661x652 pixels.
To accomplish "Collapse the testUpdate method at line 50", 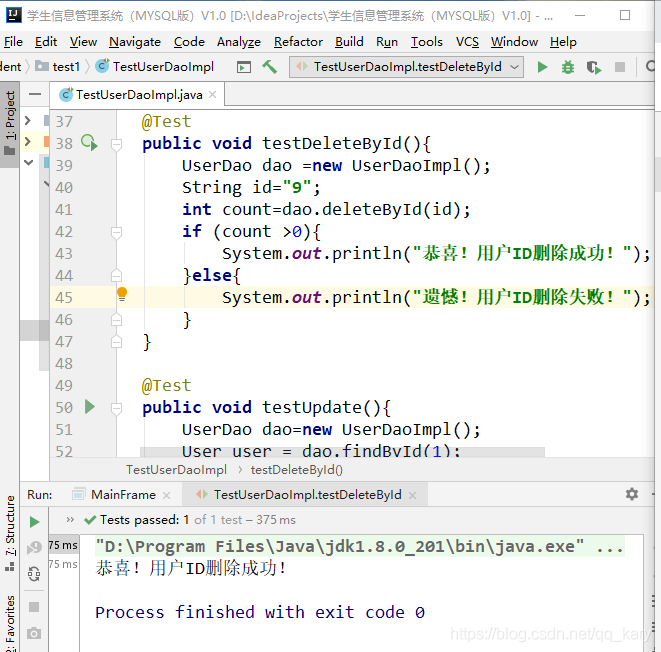I will (x=116, y=408).
